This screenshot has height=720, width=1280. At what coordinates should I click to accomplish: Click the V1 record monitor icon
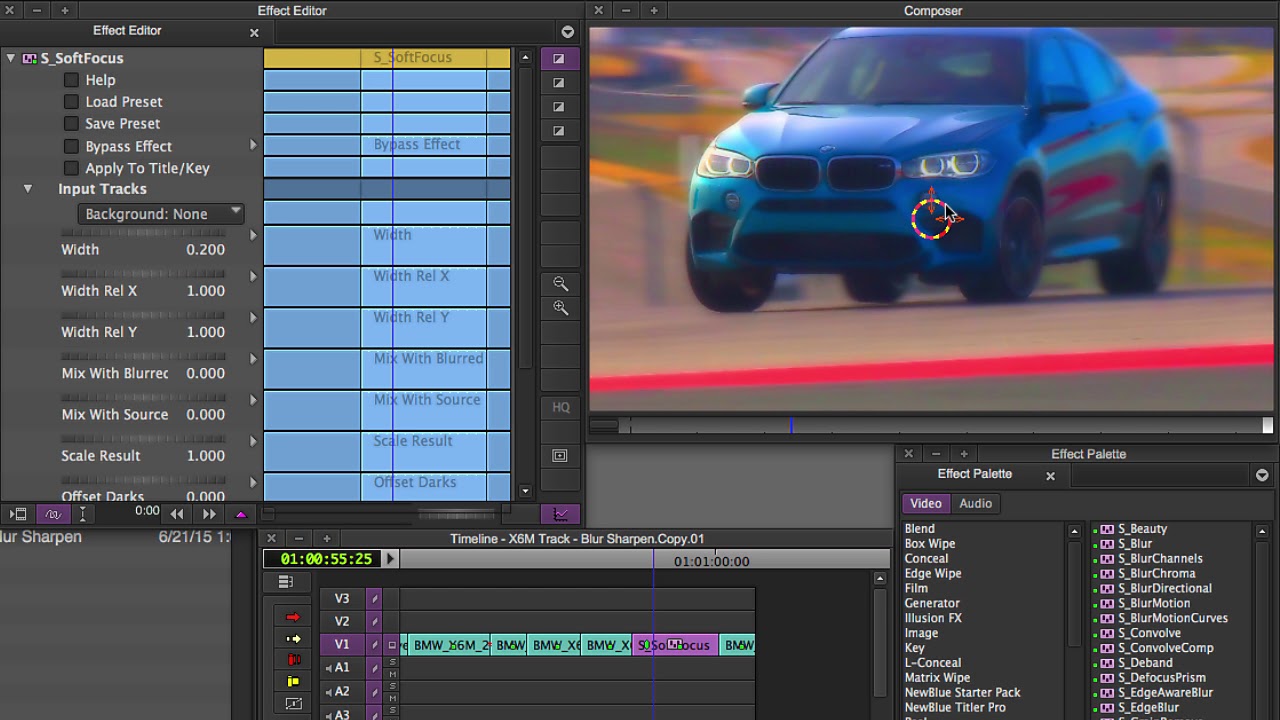tap(392, 645)
